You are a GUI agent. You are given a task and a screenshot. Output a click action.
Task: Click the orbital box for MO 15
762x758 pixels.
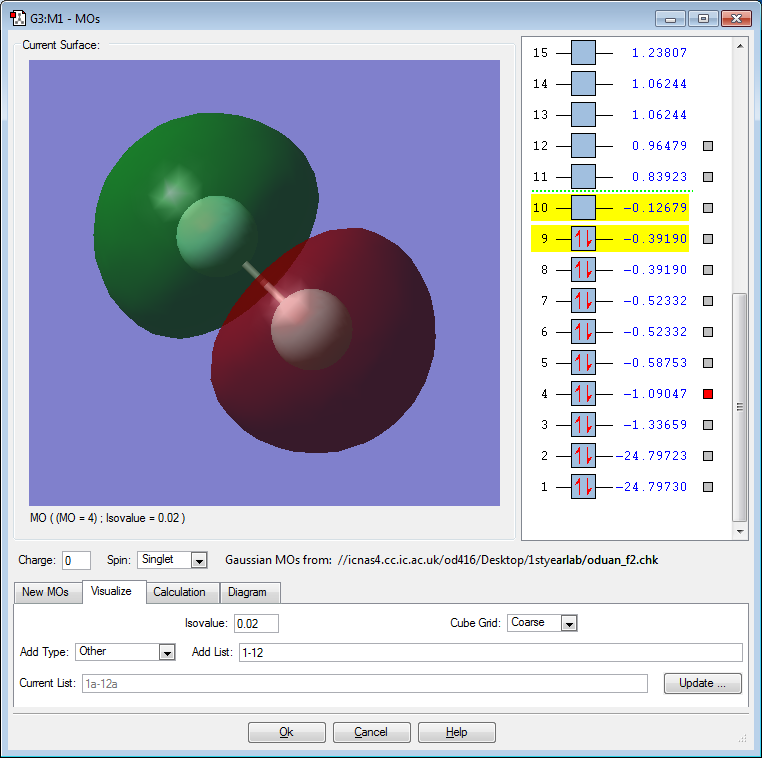tap(583, 52)
